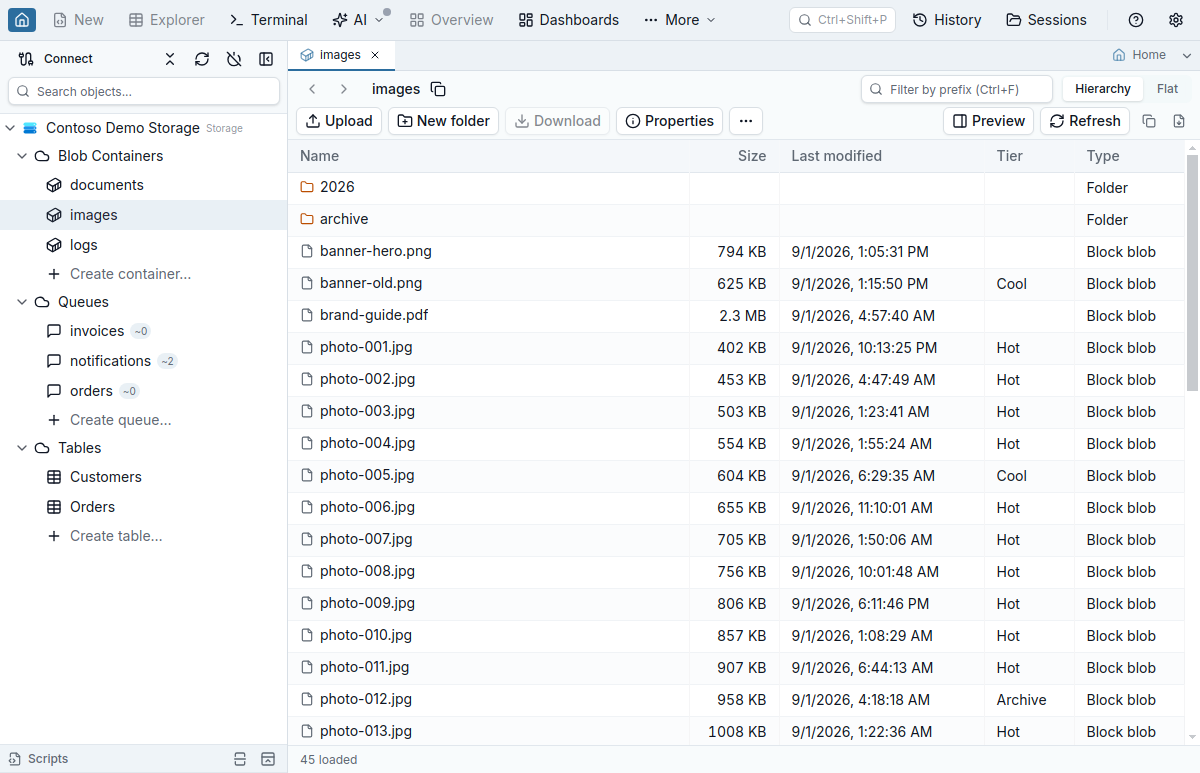
Task: Click the Create container plus icon
Action: pyautogui.click(x=54, y=274)
